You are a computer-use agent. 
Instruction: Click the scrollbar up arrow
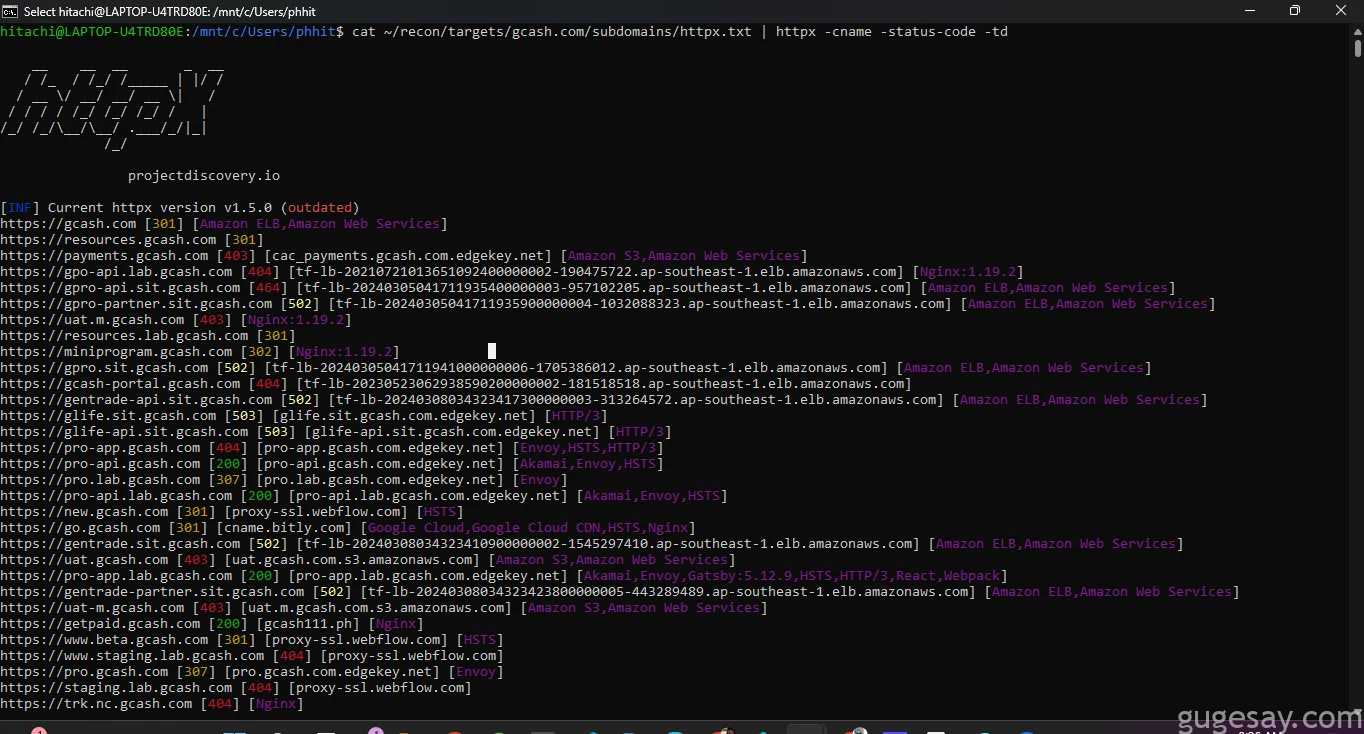(x=1356, y=30)
